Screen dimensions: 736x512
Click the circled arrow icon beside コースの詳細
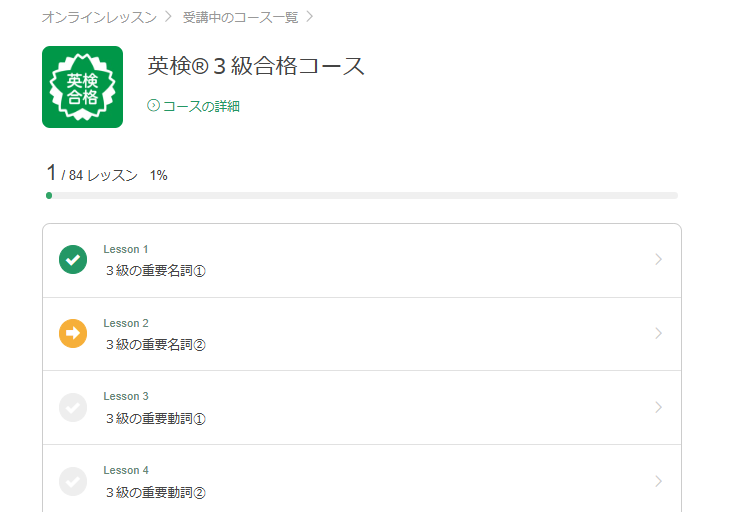(153, 106)
